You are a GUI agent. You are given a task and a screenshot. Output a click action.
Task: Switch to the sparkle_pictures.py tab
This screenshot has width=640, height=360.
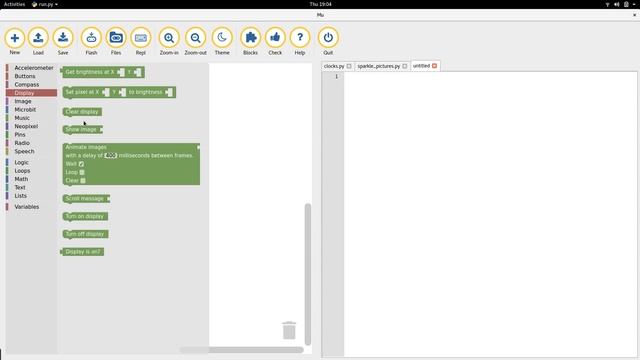(x=378, y=66)
